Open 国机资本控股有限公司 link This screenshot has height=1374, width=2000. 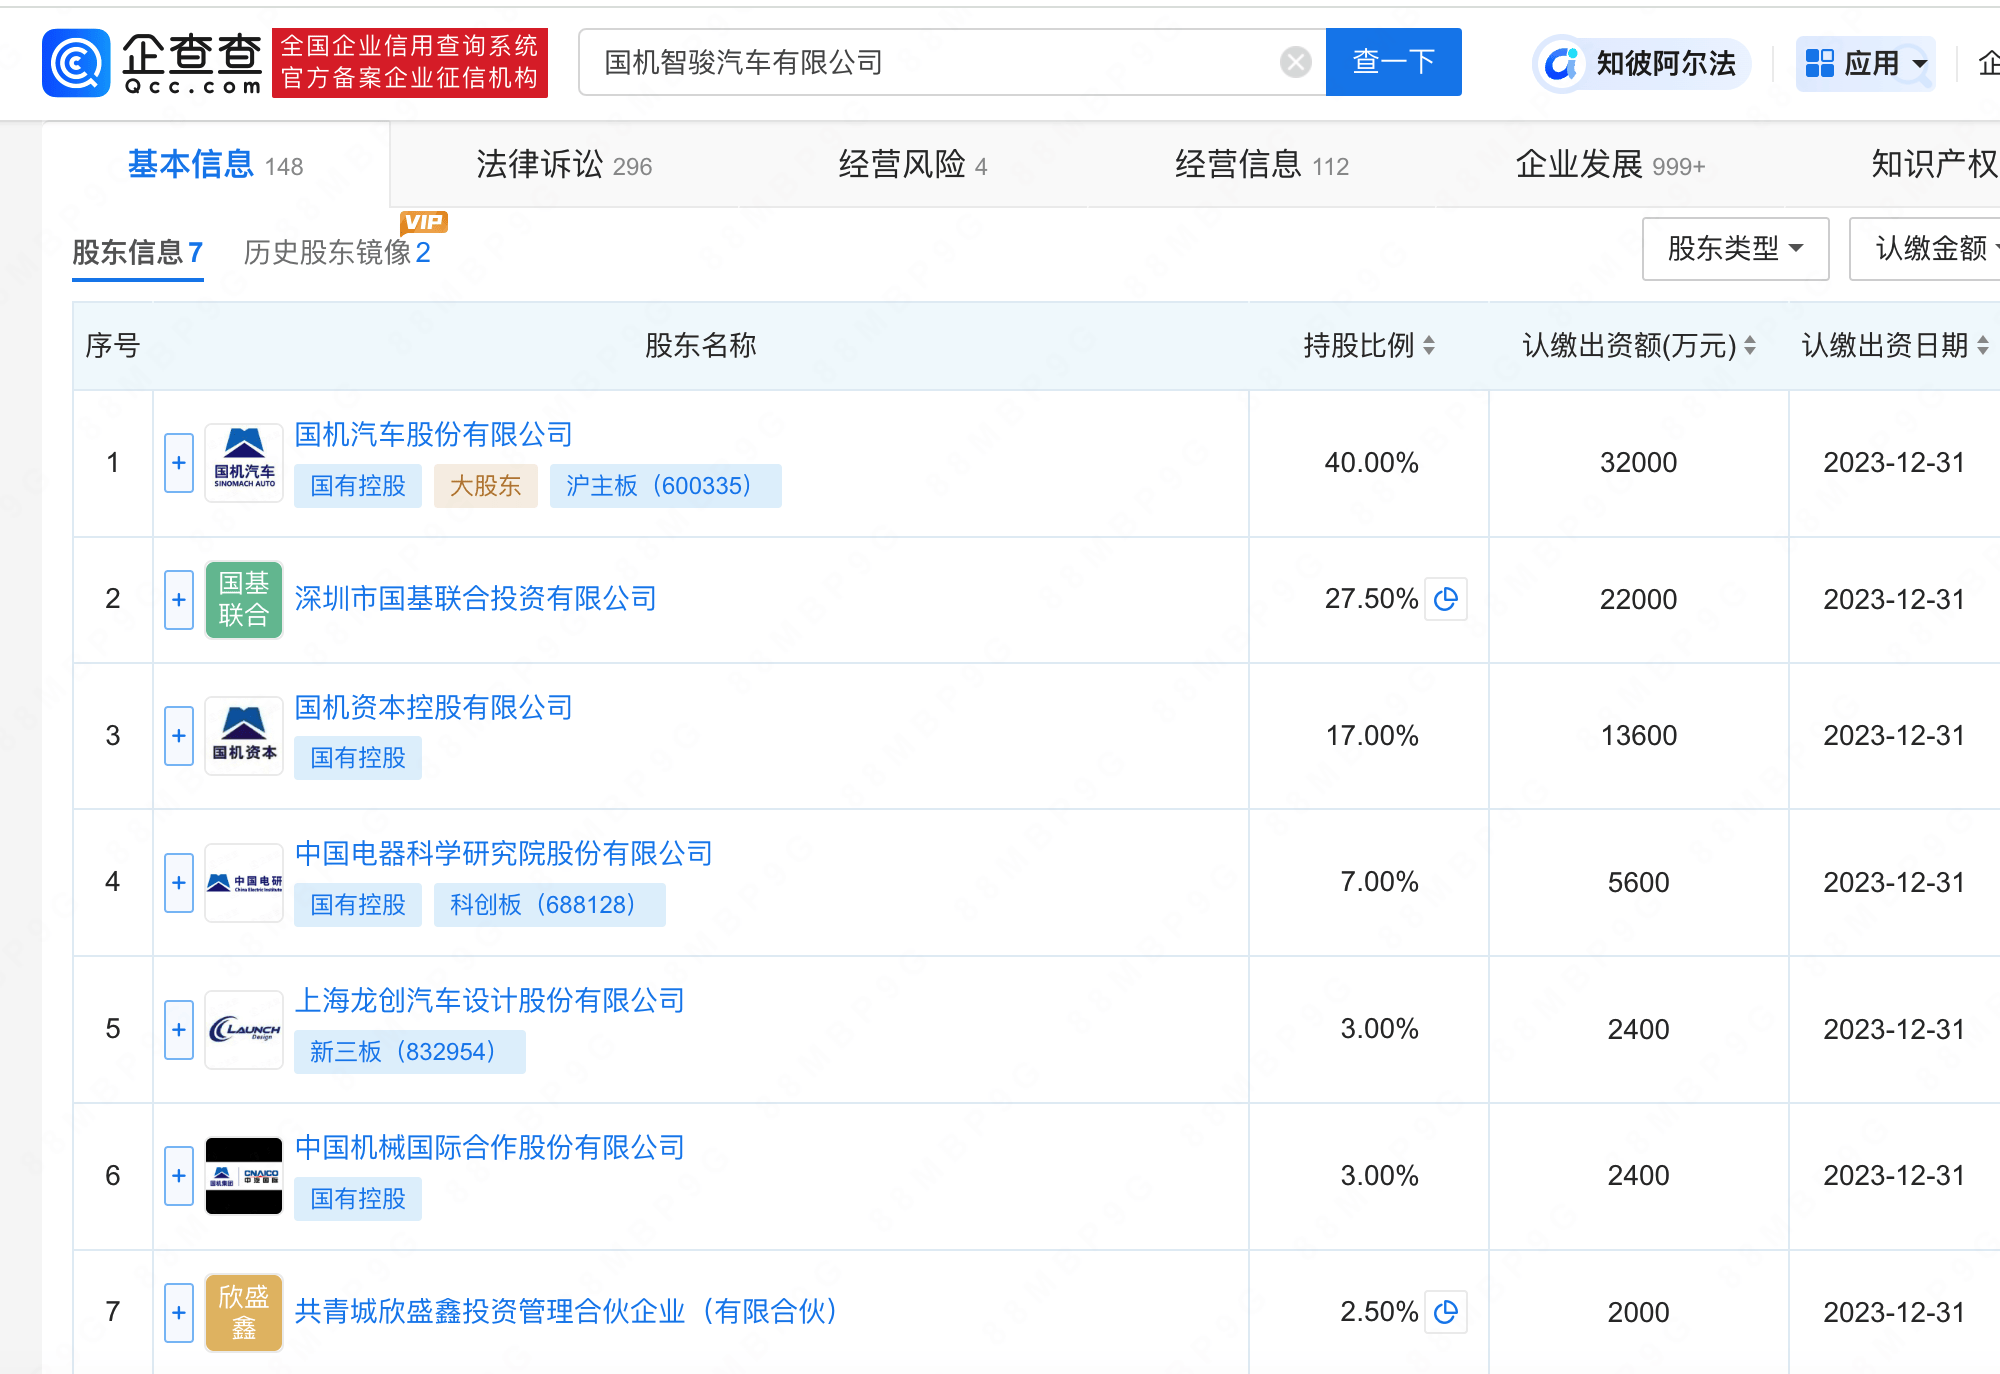434,708
